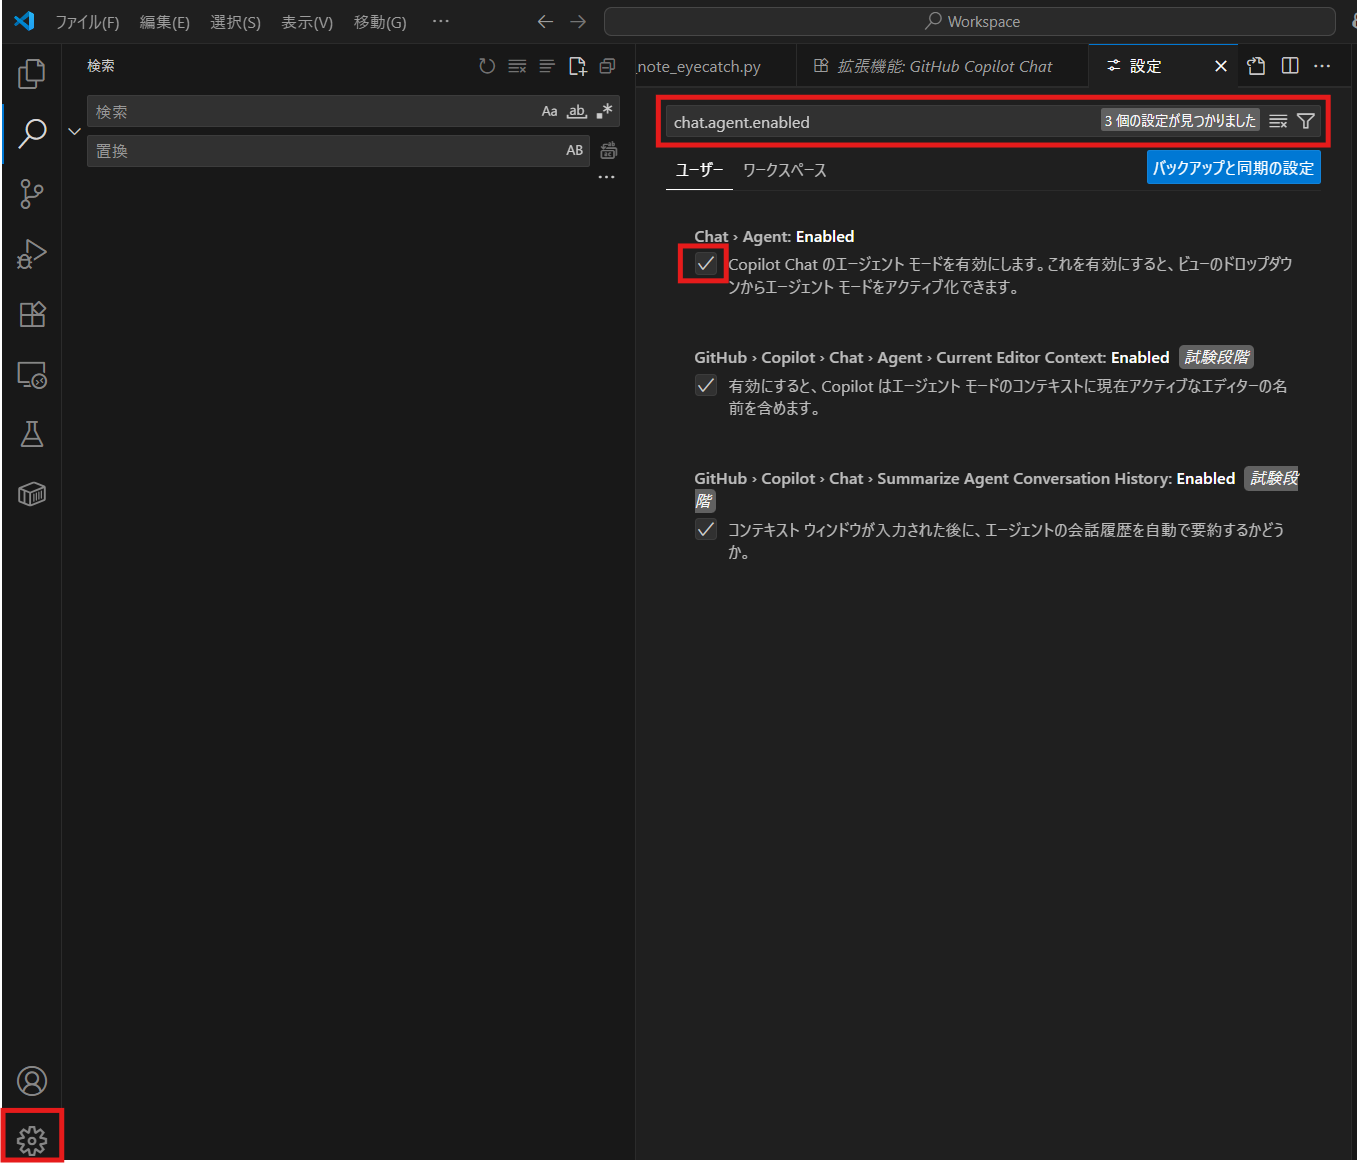
Task: Split the editor to the right
Action: (x=1290, y=66)
